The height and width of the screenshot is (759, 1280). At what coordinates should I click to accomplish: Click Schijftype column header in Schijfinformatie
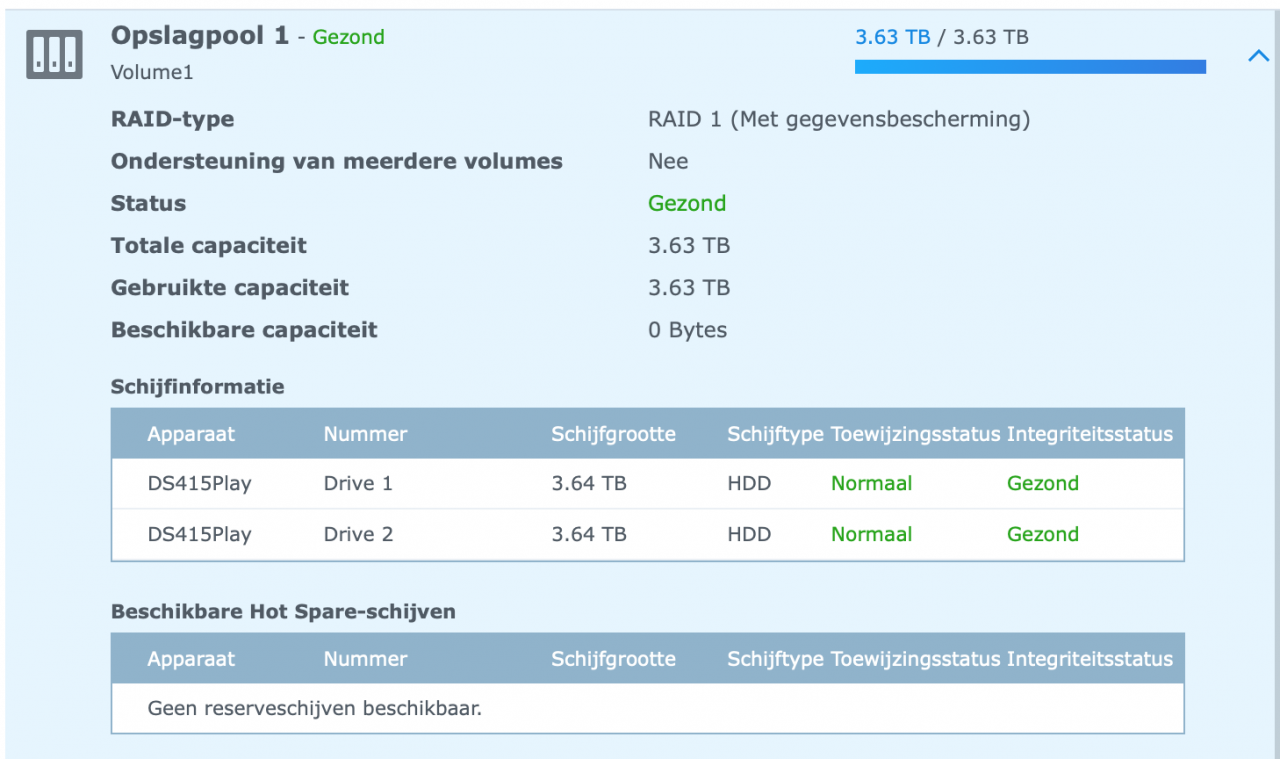point(775,434)
